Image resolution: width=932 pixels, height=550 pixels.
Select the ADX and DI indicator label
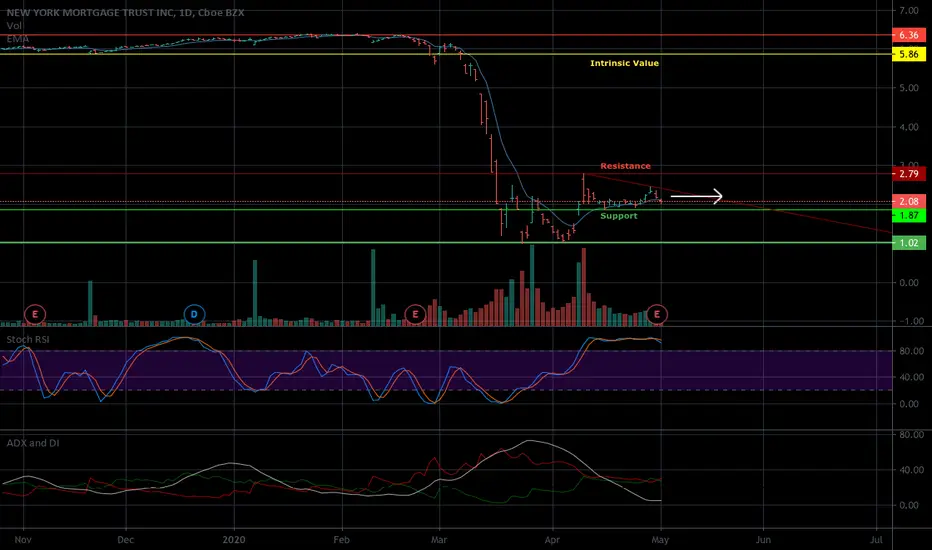[x=33, y=443]
